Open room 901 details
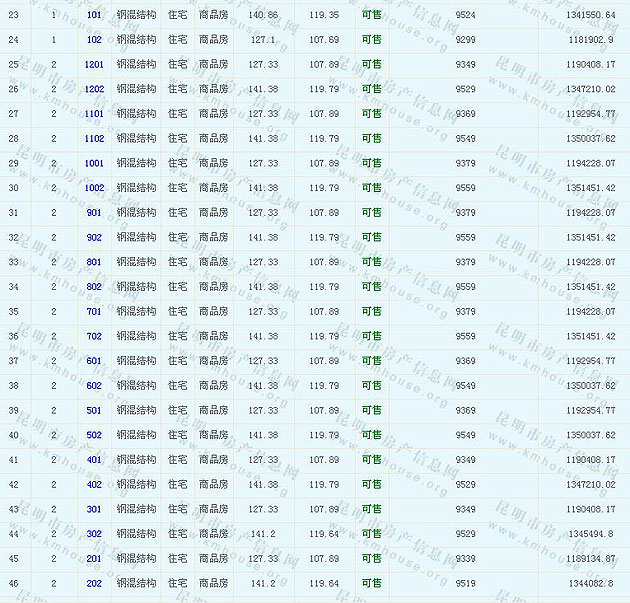Image resolution: width=630 pixels, height=603 pixels. (94, 213)
